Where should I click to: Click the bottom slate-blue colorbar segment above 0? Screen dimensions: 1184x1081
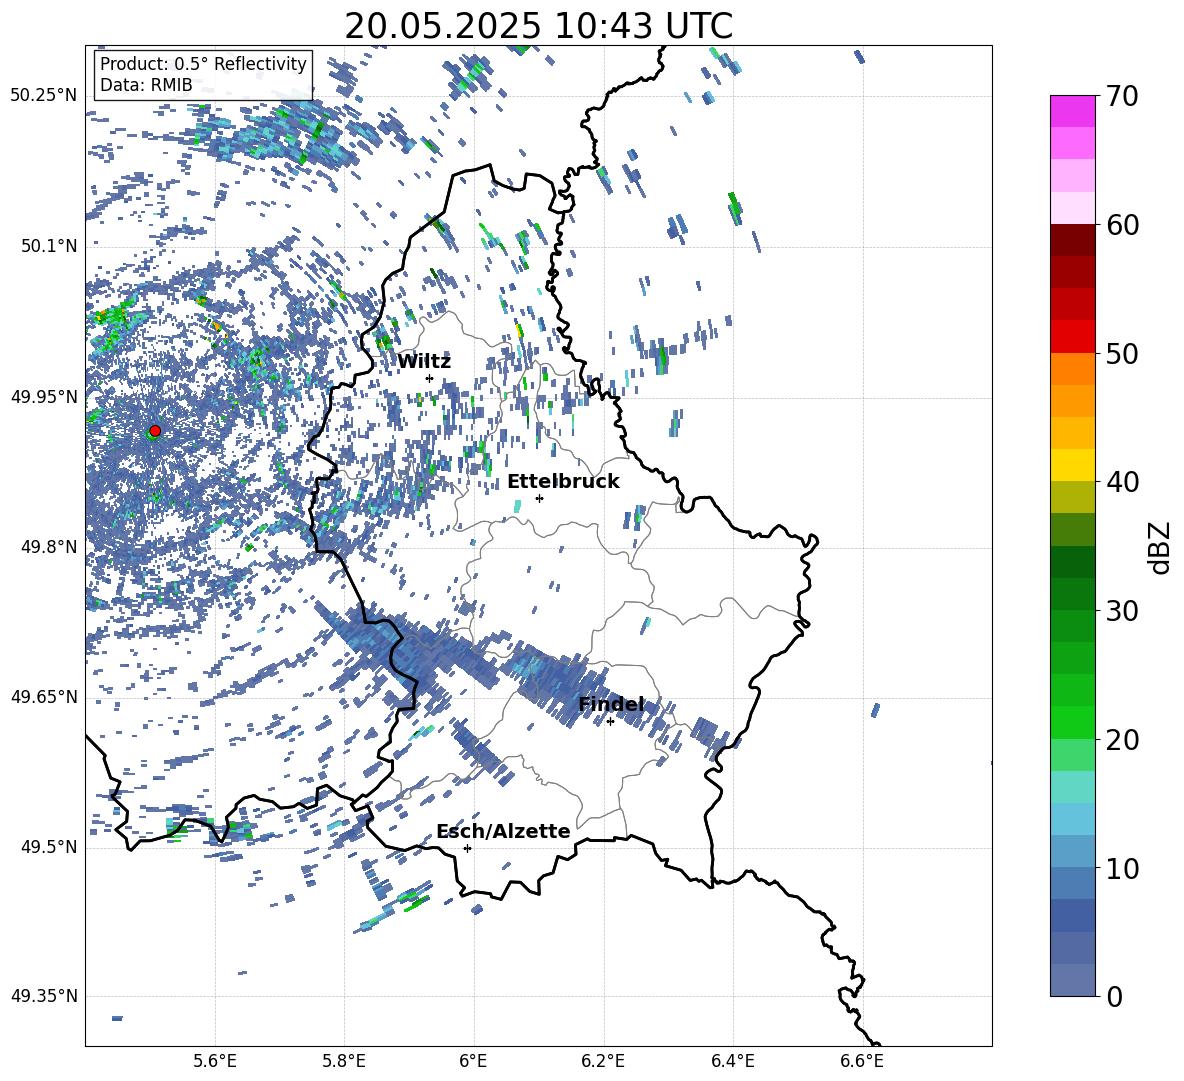[x=1072, y=980]
